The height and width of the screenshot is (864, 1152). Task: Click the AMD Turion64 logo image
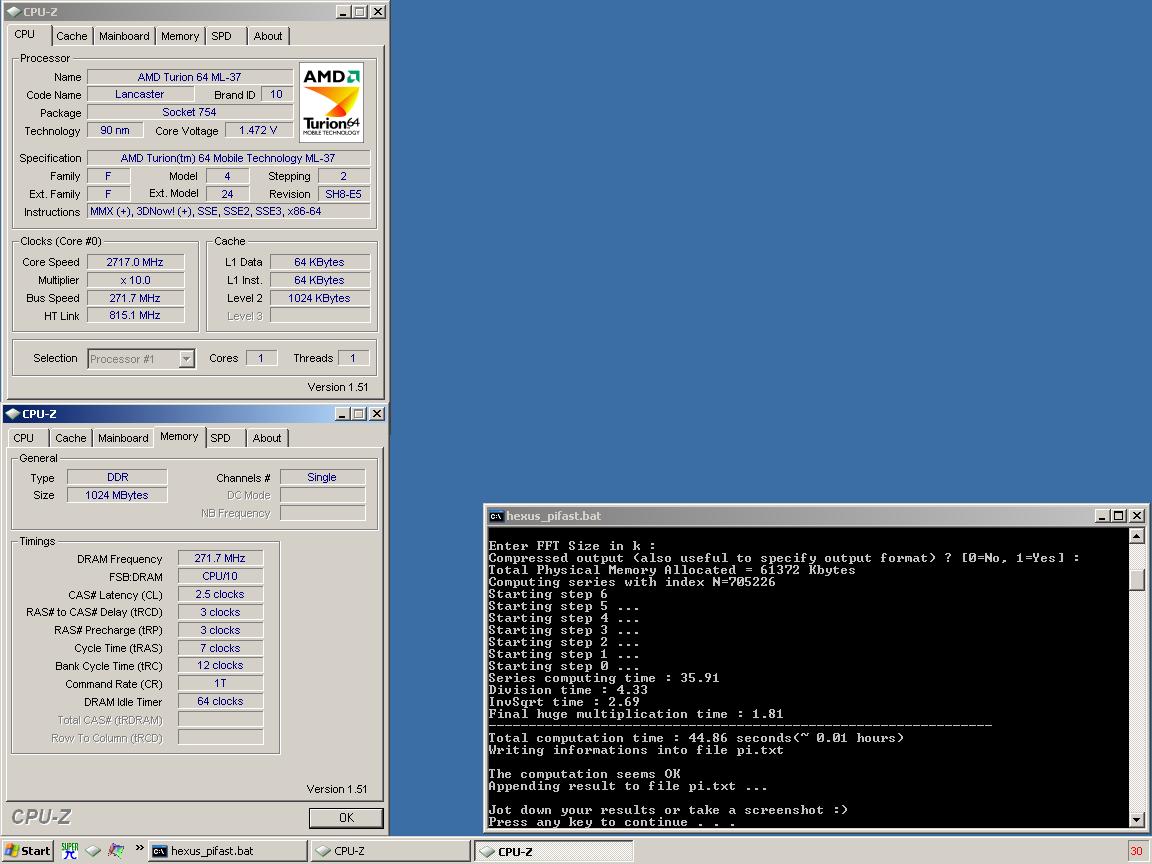point(331,103)
